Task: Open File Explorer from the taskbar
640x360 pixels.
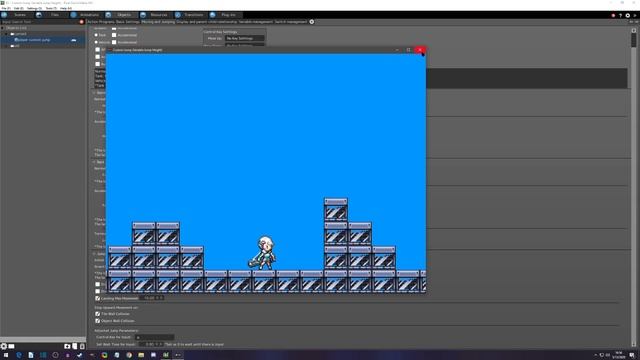Action: [141, 355]
